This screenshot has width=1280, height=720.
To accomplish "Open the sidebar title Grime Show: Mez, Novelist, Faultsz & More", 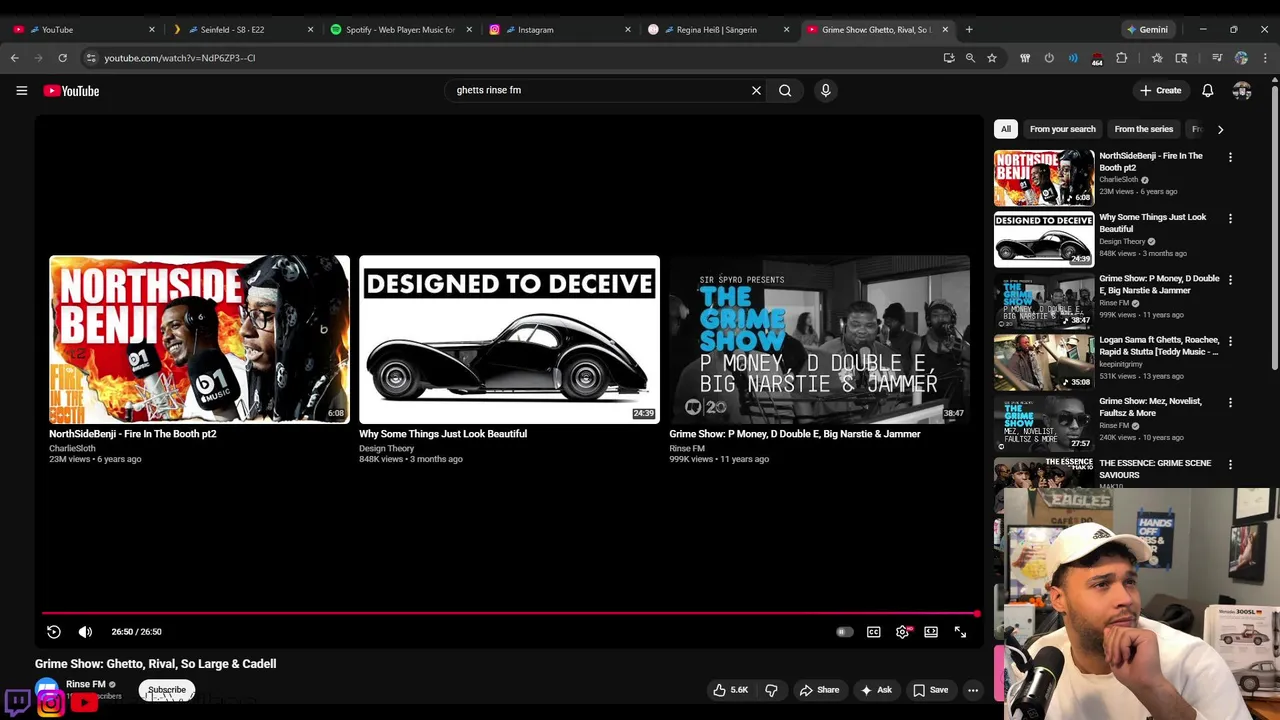I will (1150, 407).
